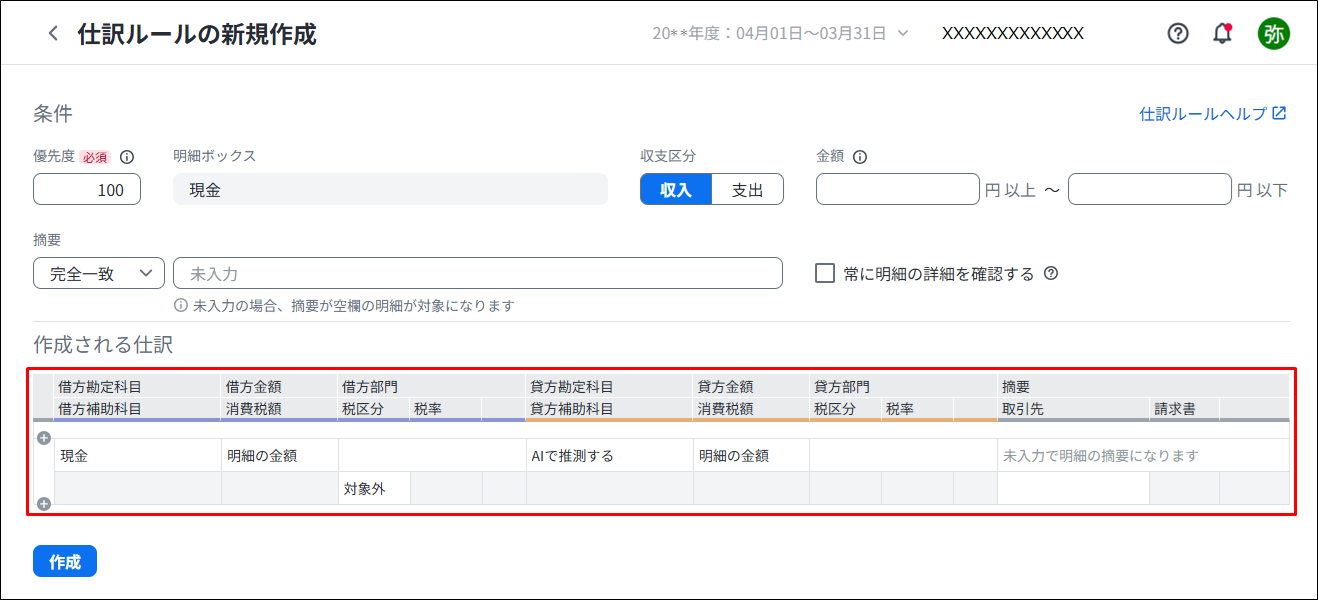Viewport: 1318px width, 600px height.
Task: Click info icon next to 金額 label
Action: [x=860, y=157]
